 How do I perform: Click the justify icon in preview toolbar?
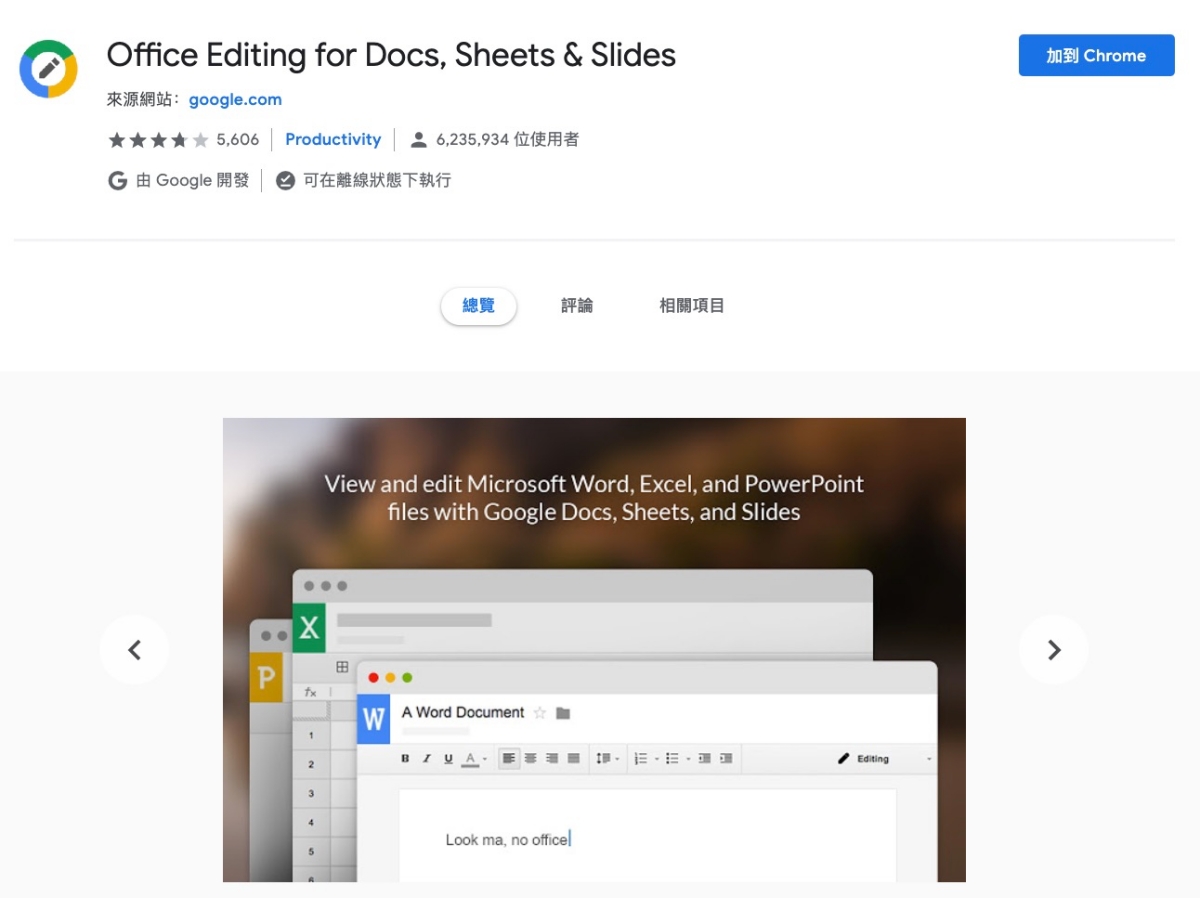[x=573, y=759]
